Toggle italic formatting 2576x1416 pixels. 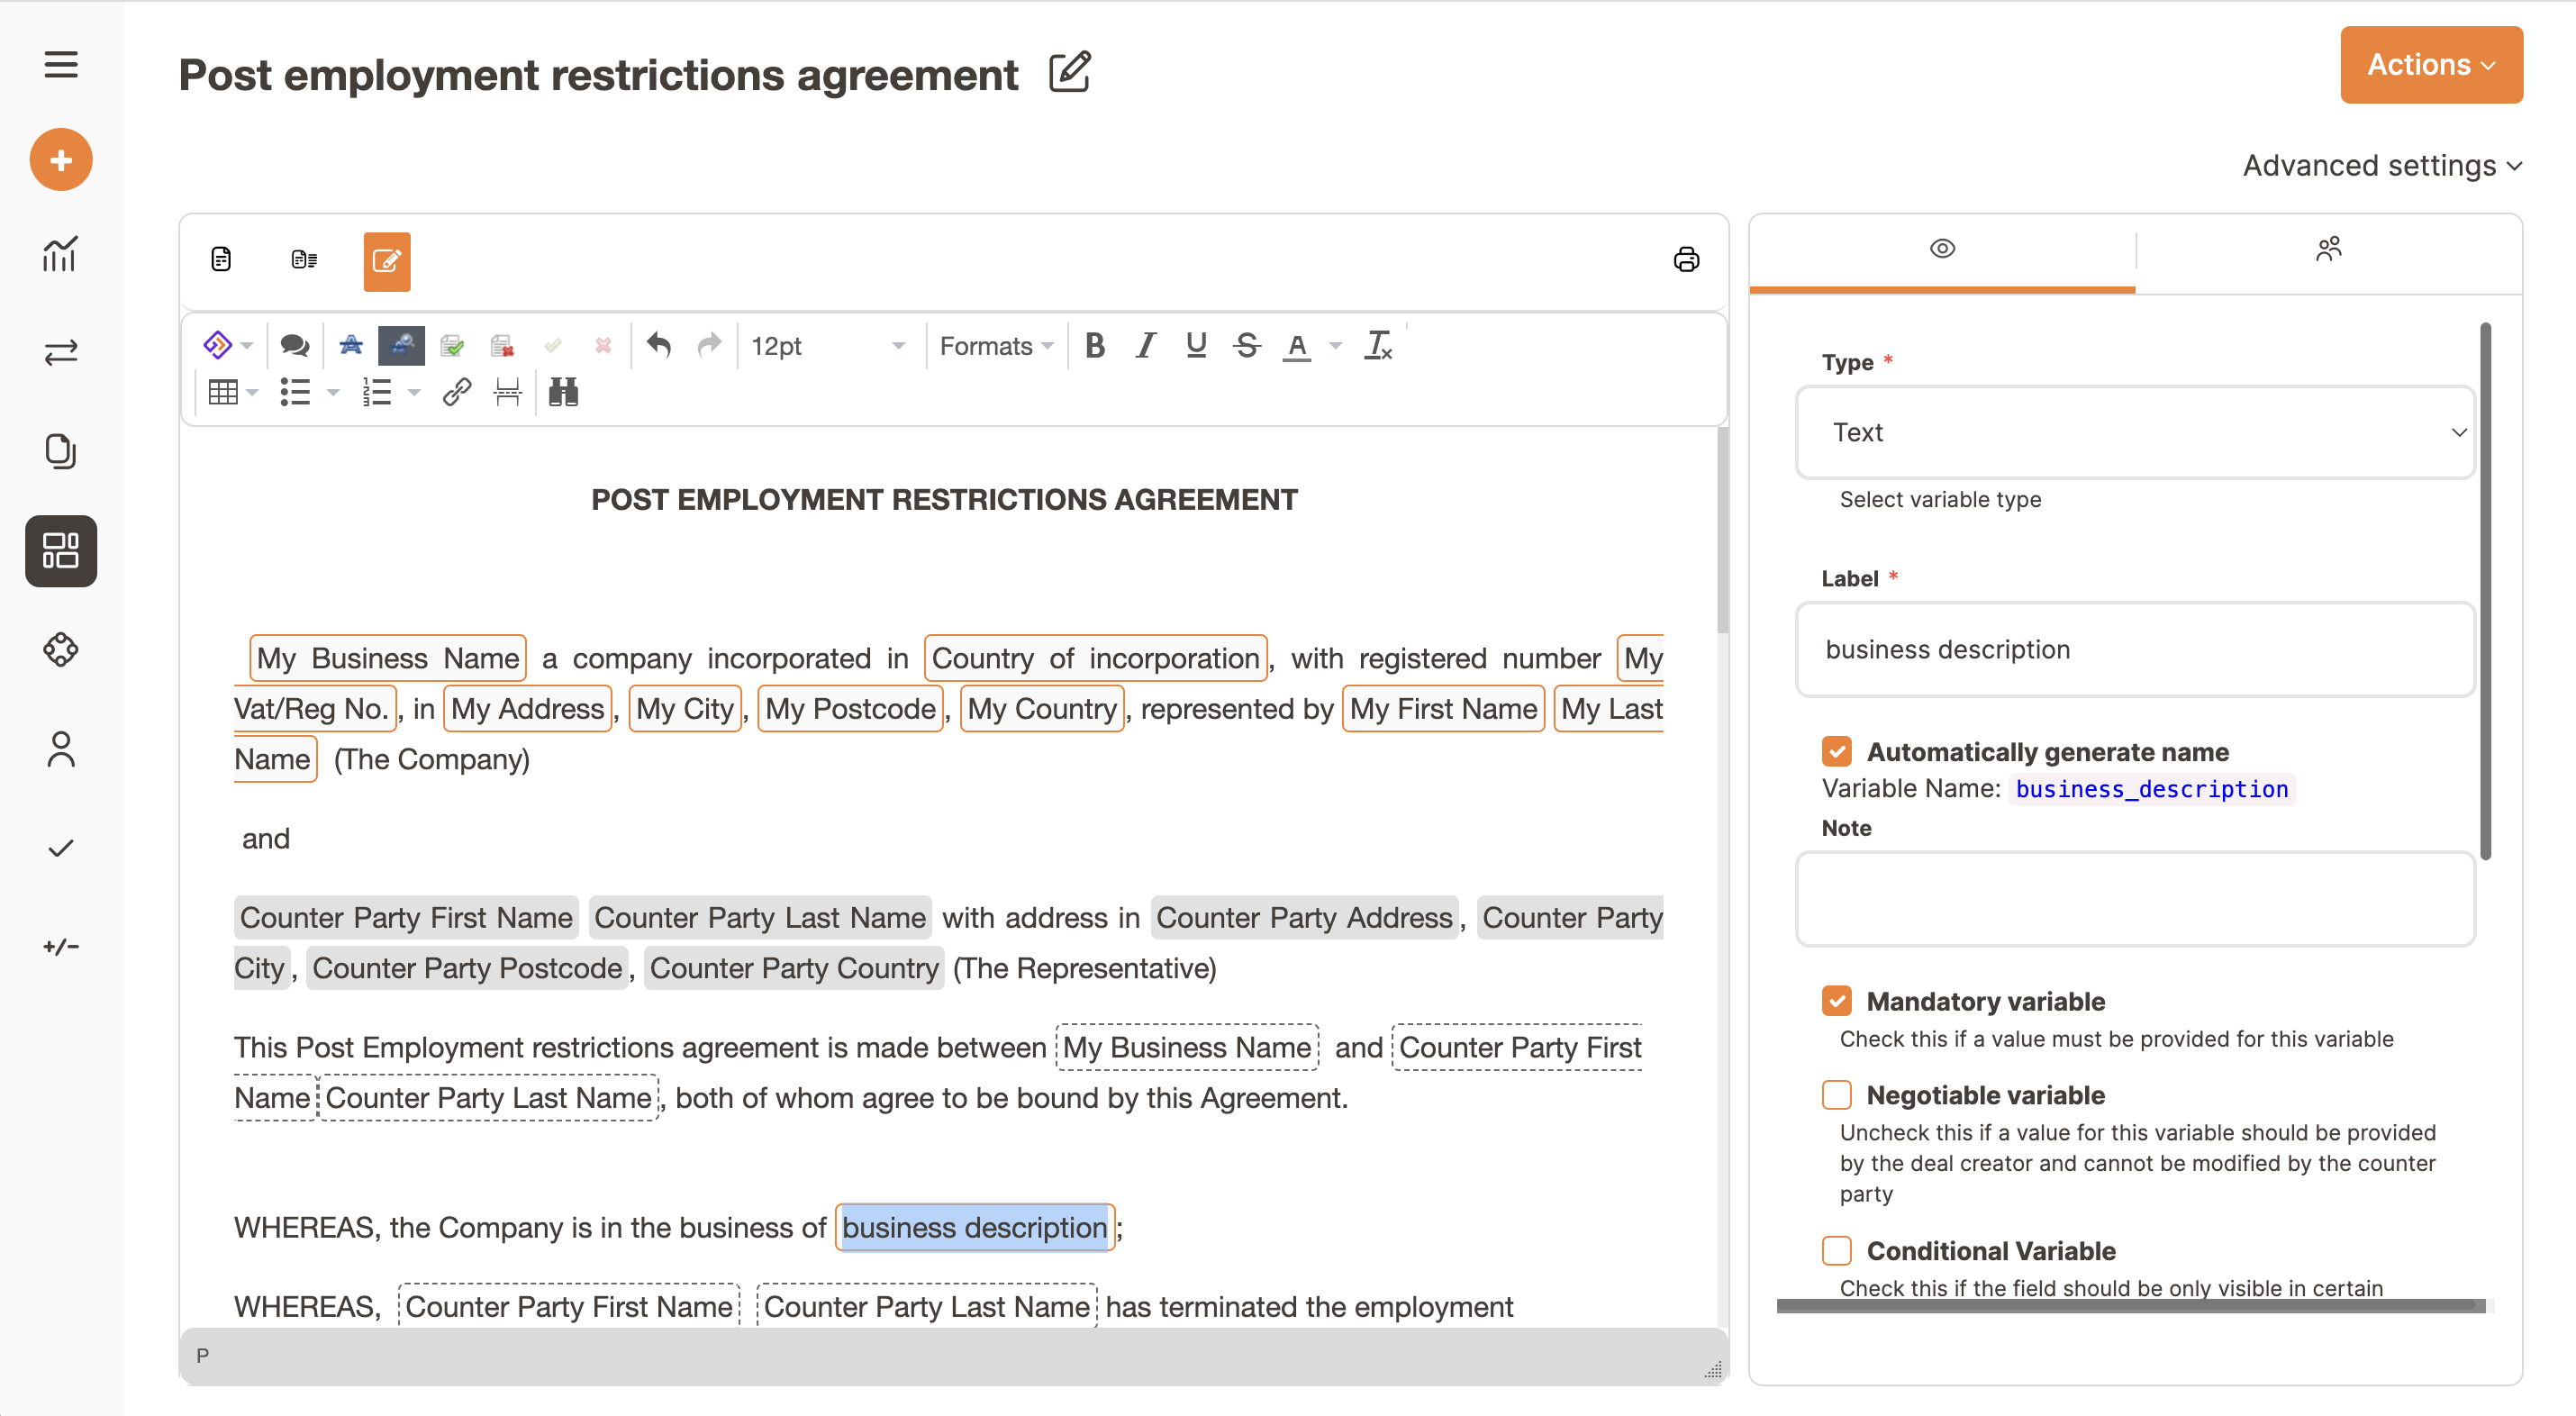pos(1145,346)
